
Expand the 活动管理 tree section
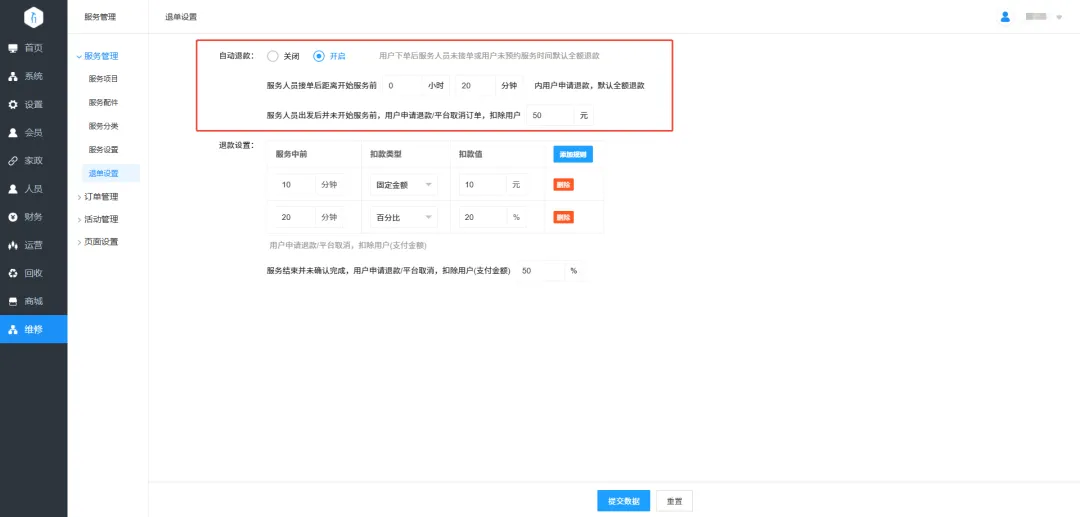pos(100,219)
